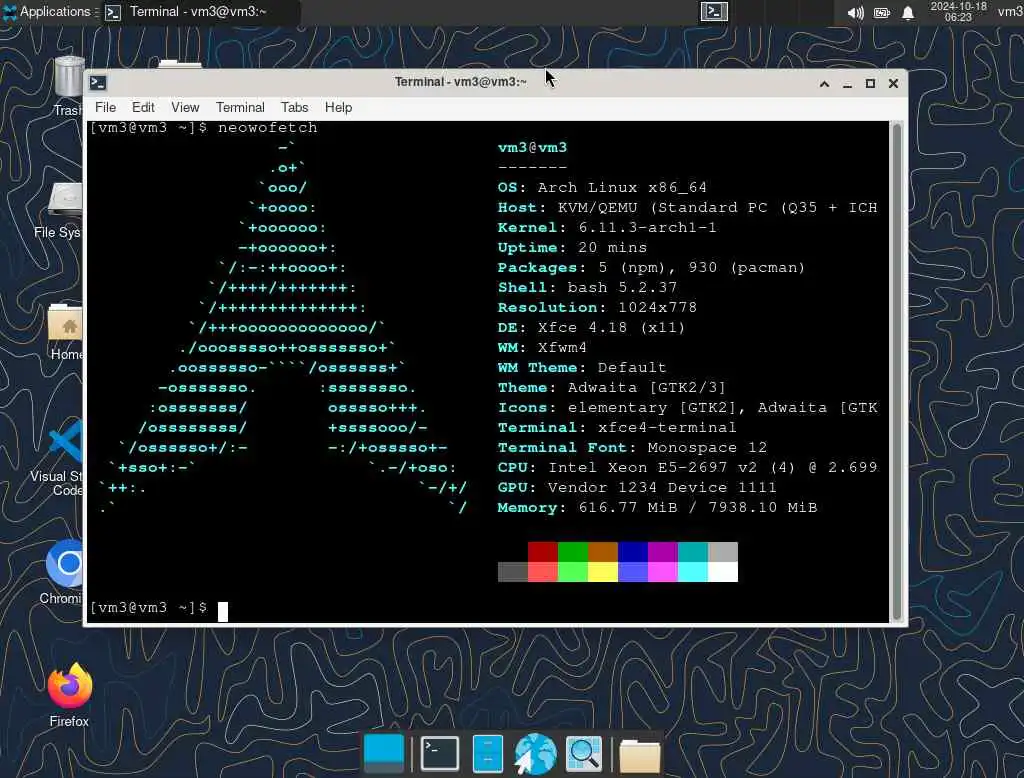
Task: Click the Terminal vertical scrollbar
Action: [897, 371]
